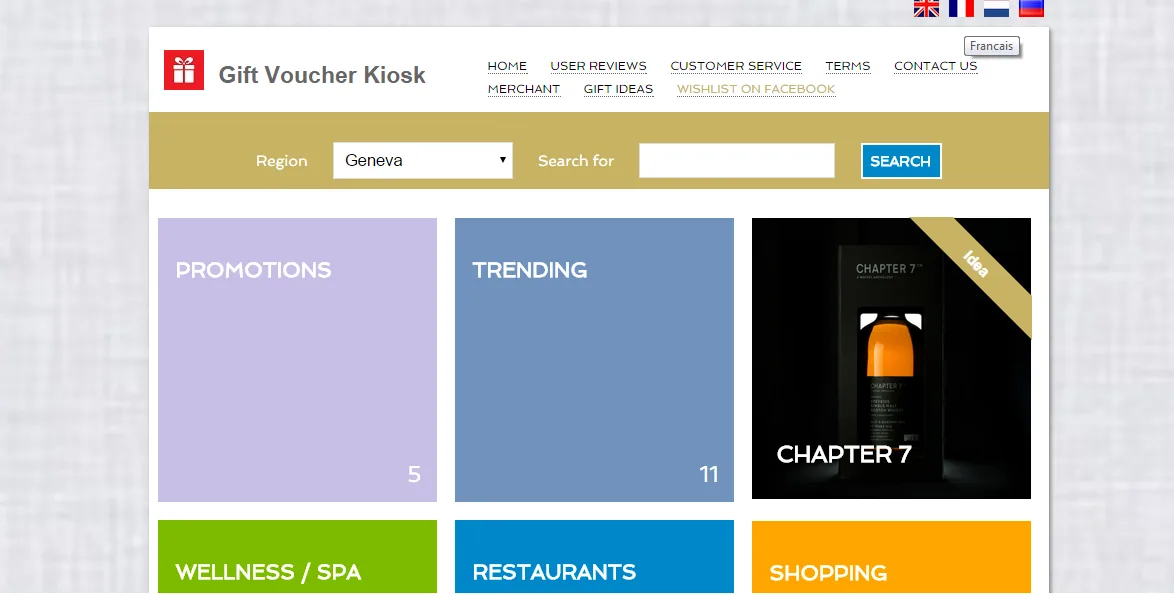The image size is (1174, 595).
Task: Go to the HOME menu item
Action: [507, 66]
